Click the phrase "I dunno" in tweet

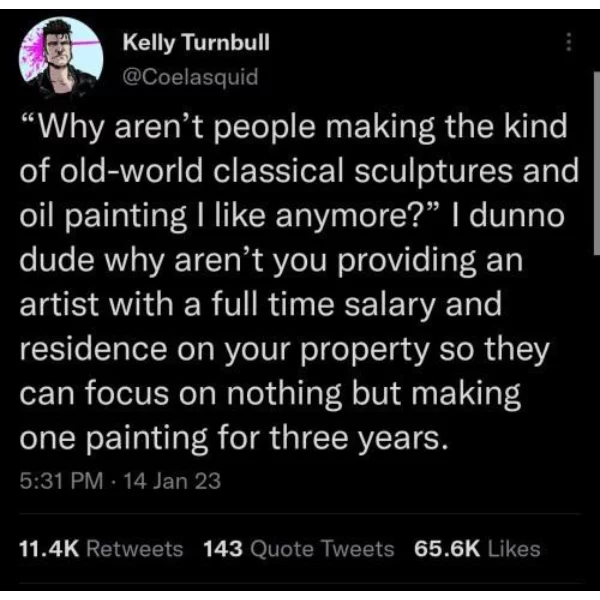point(508,215)
